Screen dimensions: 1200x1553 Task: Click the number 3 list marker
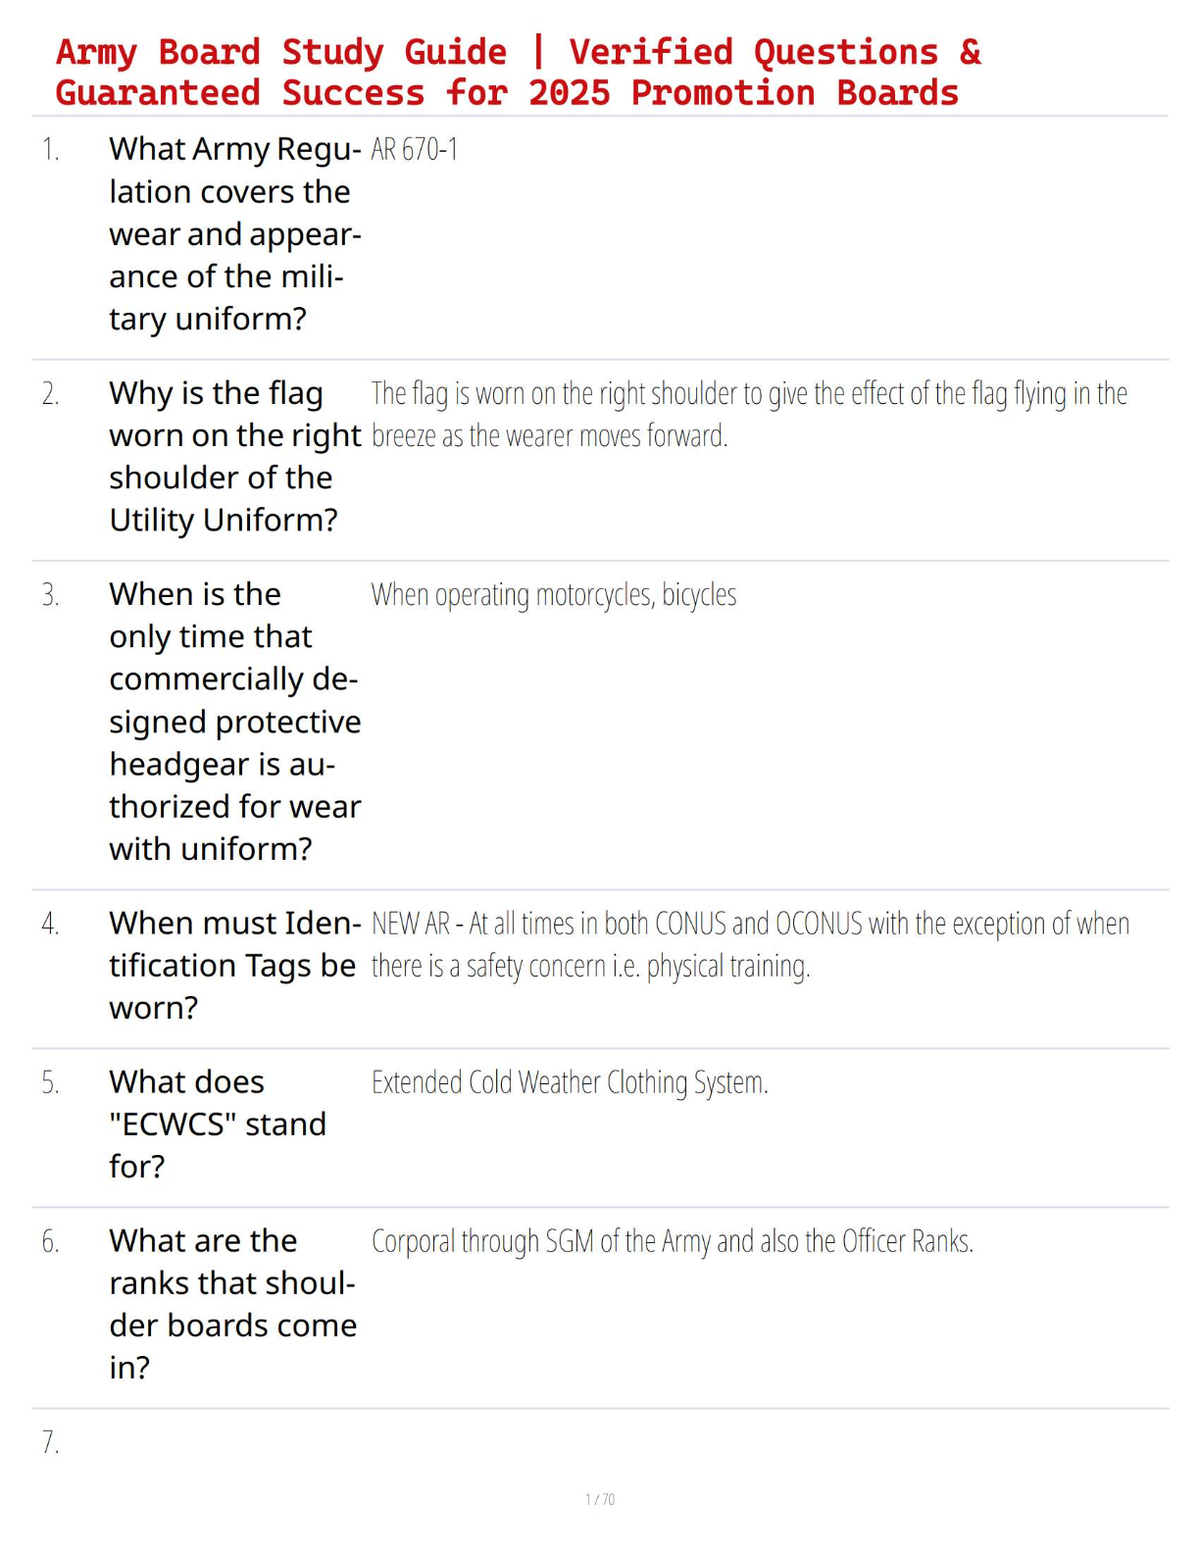(x=50, y=595)
